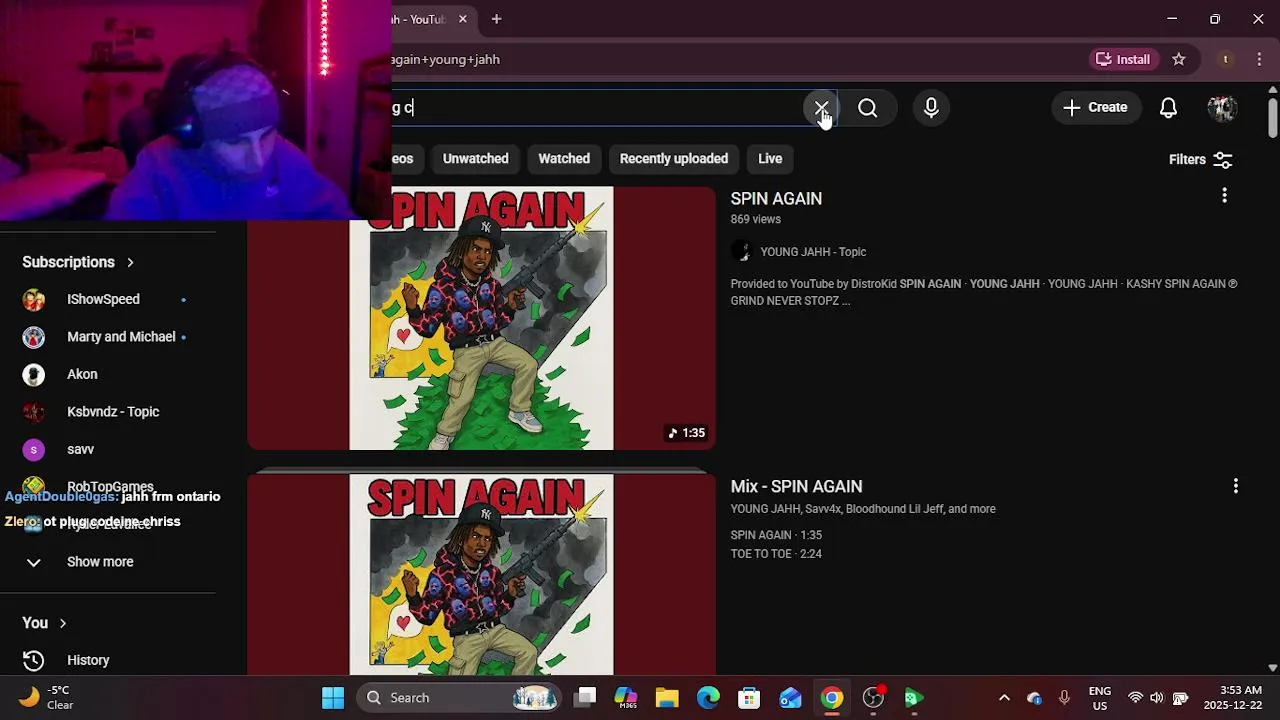Open the SPIN AGAIN video title
Image resolution: width=1280 pixels, height=720 pixels.
(776, 199)
